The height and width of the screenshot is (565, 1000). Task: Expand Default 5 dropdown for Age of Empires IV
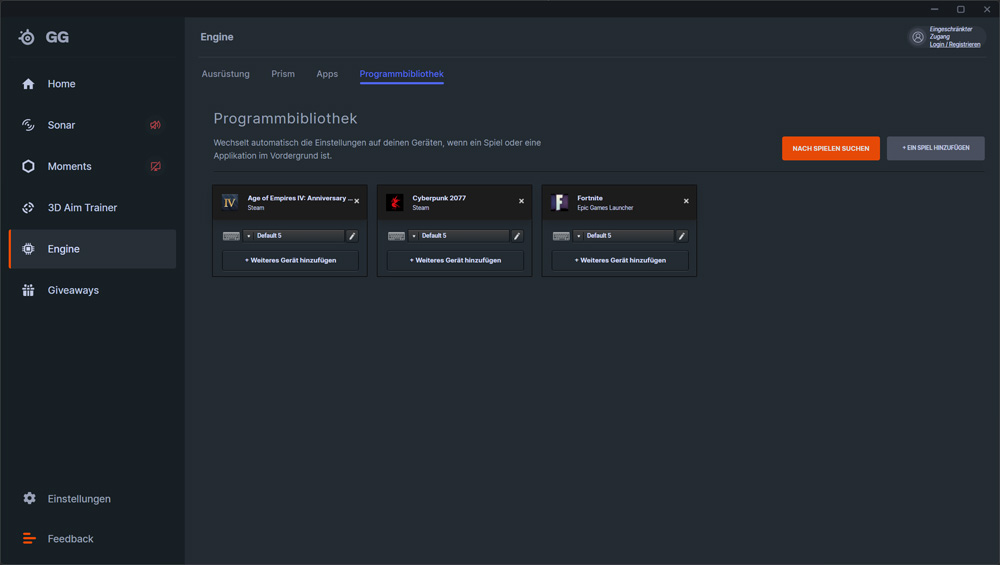coord(294,236)
